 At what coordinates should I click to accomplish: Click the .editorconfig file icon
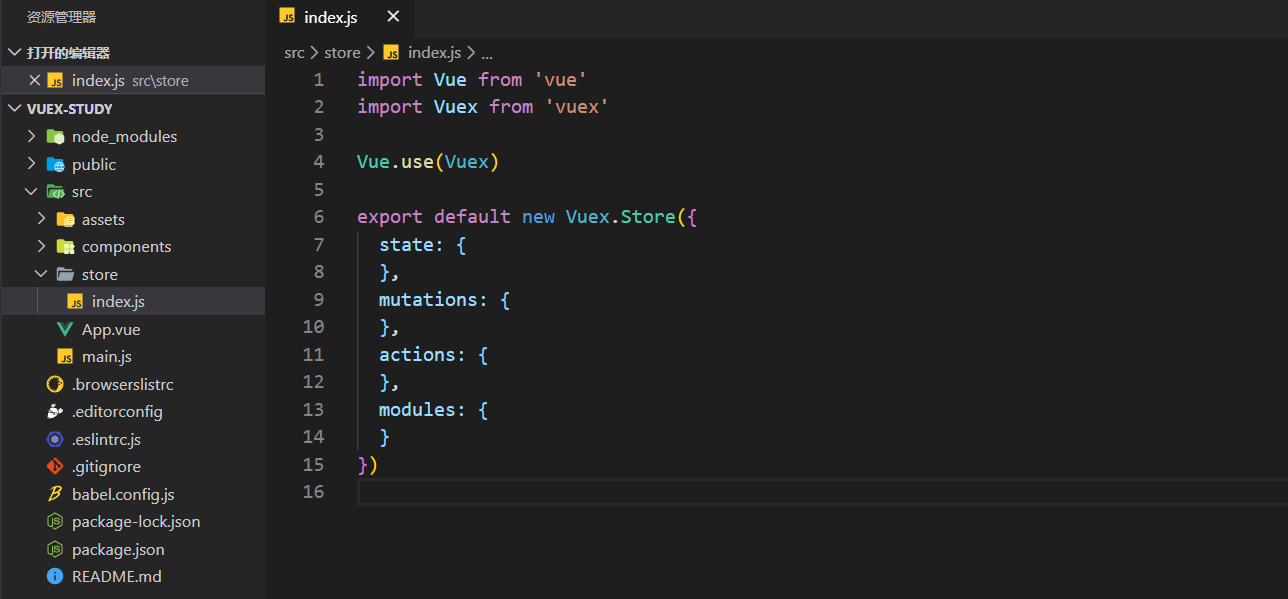55,412
